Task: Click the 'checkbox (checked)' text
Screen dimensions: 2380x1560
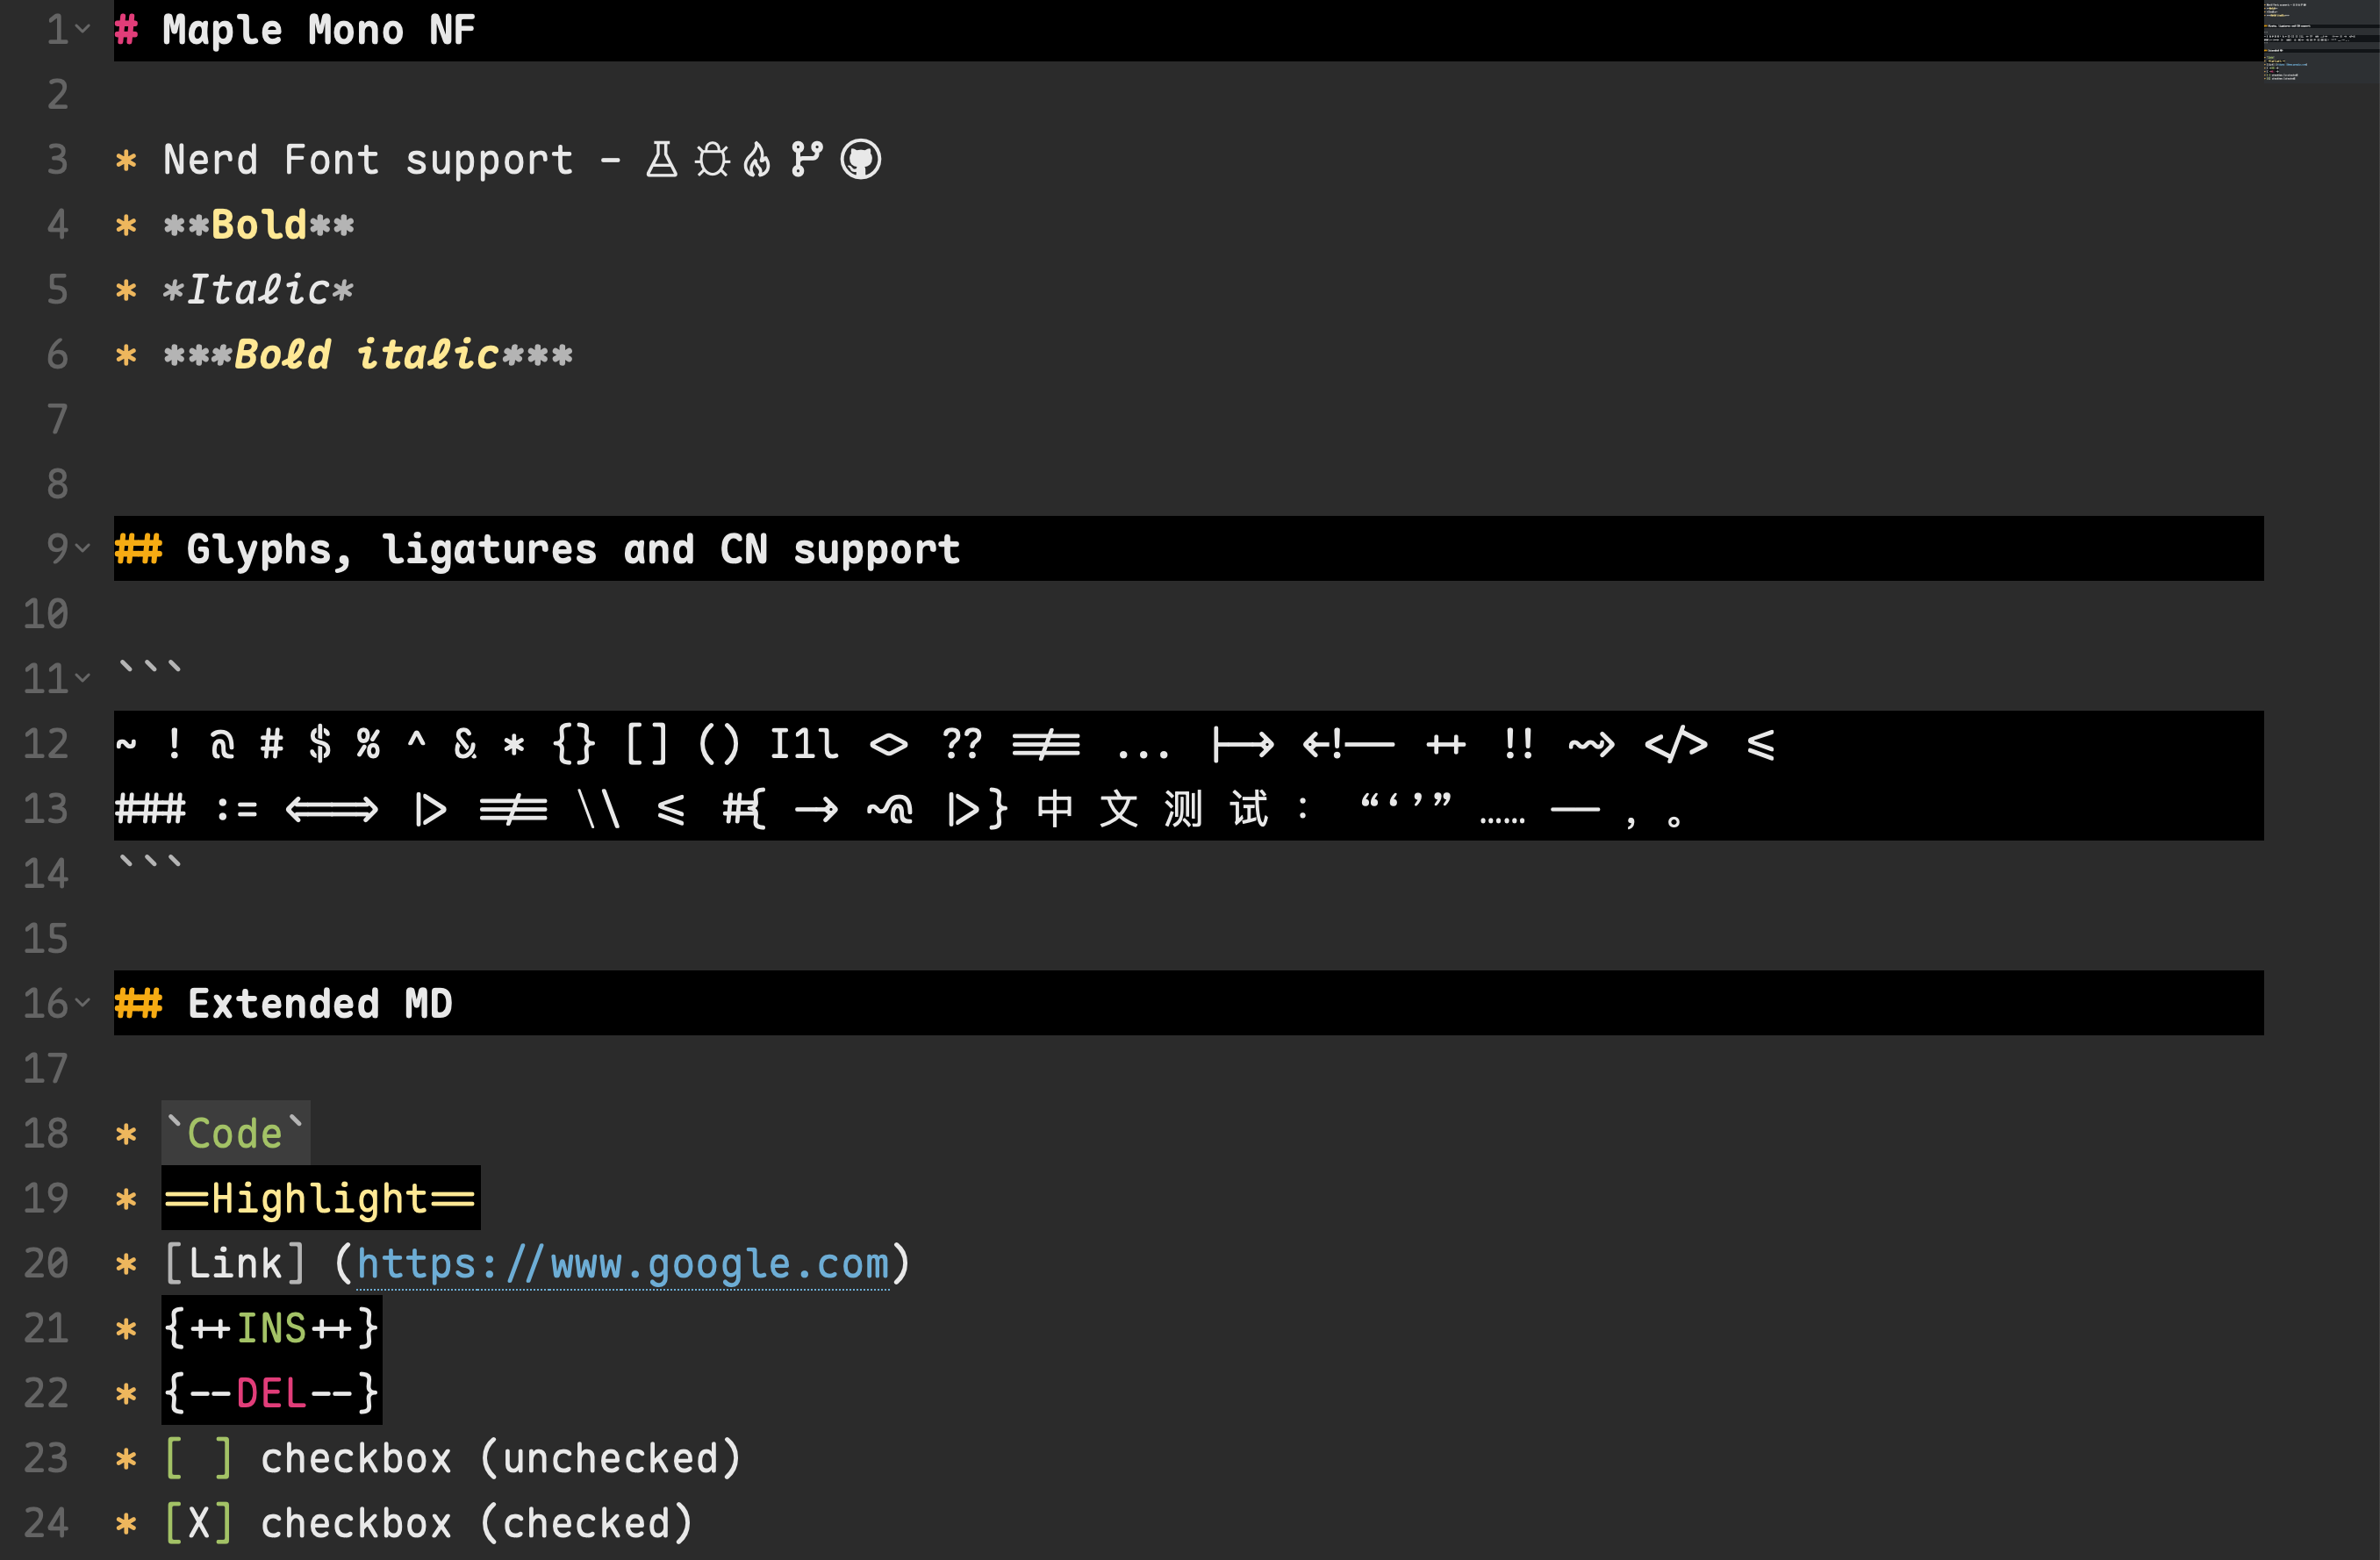Action: [477, 1523]
